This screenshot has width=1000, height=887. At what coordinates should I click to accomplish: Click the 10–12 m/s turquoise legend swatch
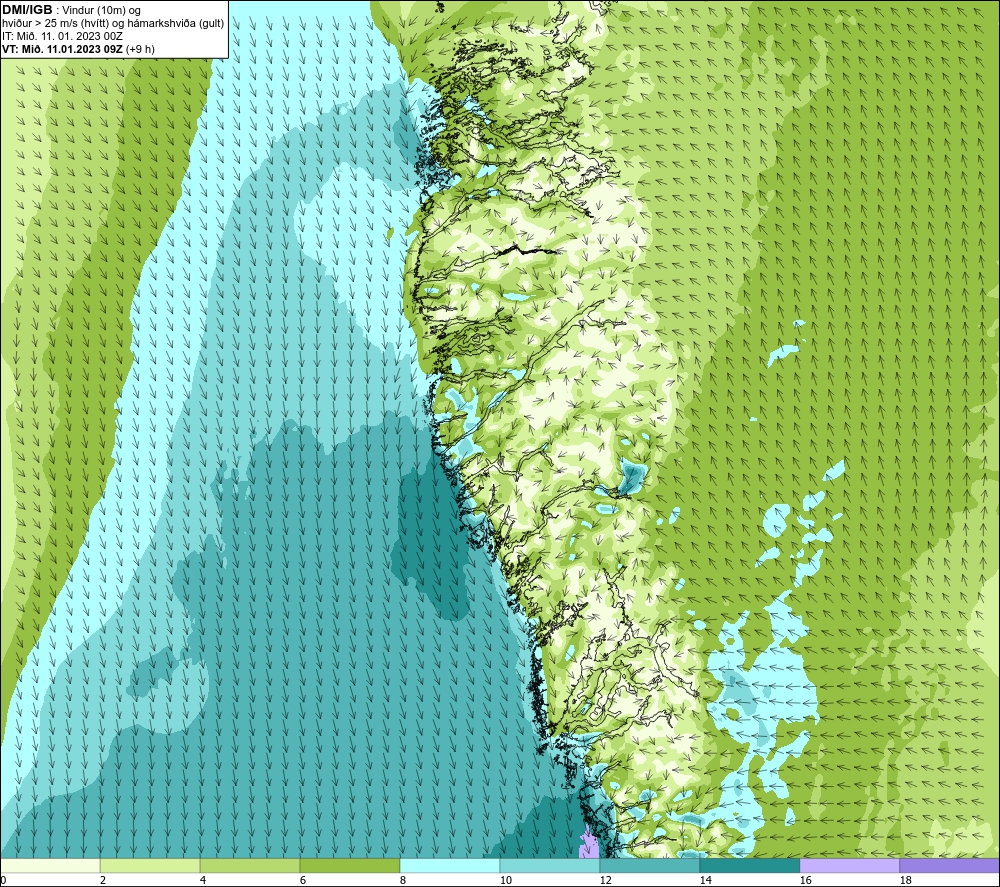click(x=550, y=865)
